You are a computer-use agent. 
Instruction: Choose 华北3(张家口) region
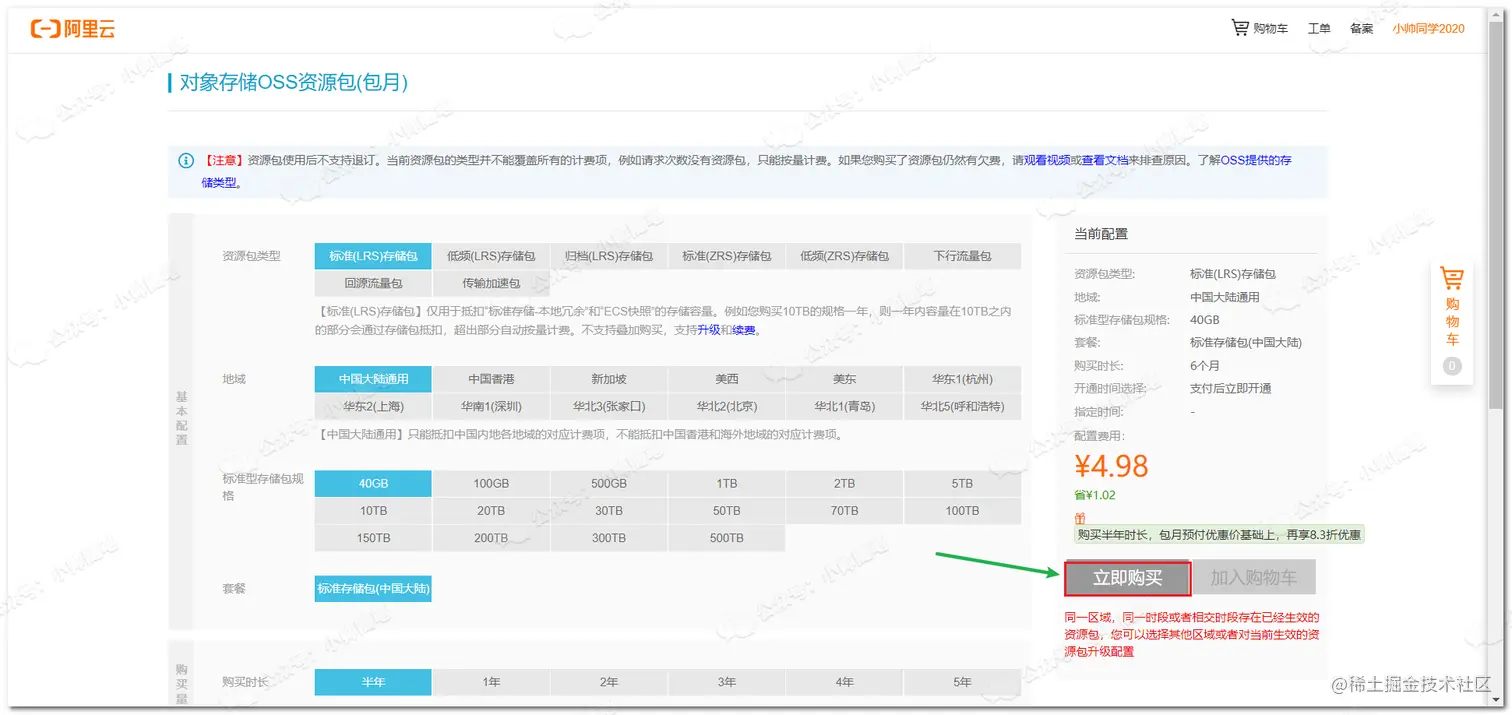(x=609, y=407)
